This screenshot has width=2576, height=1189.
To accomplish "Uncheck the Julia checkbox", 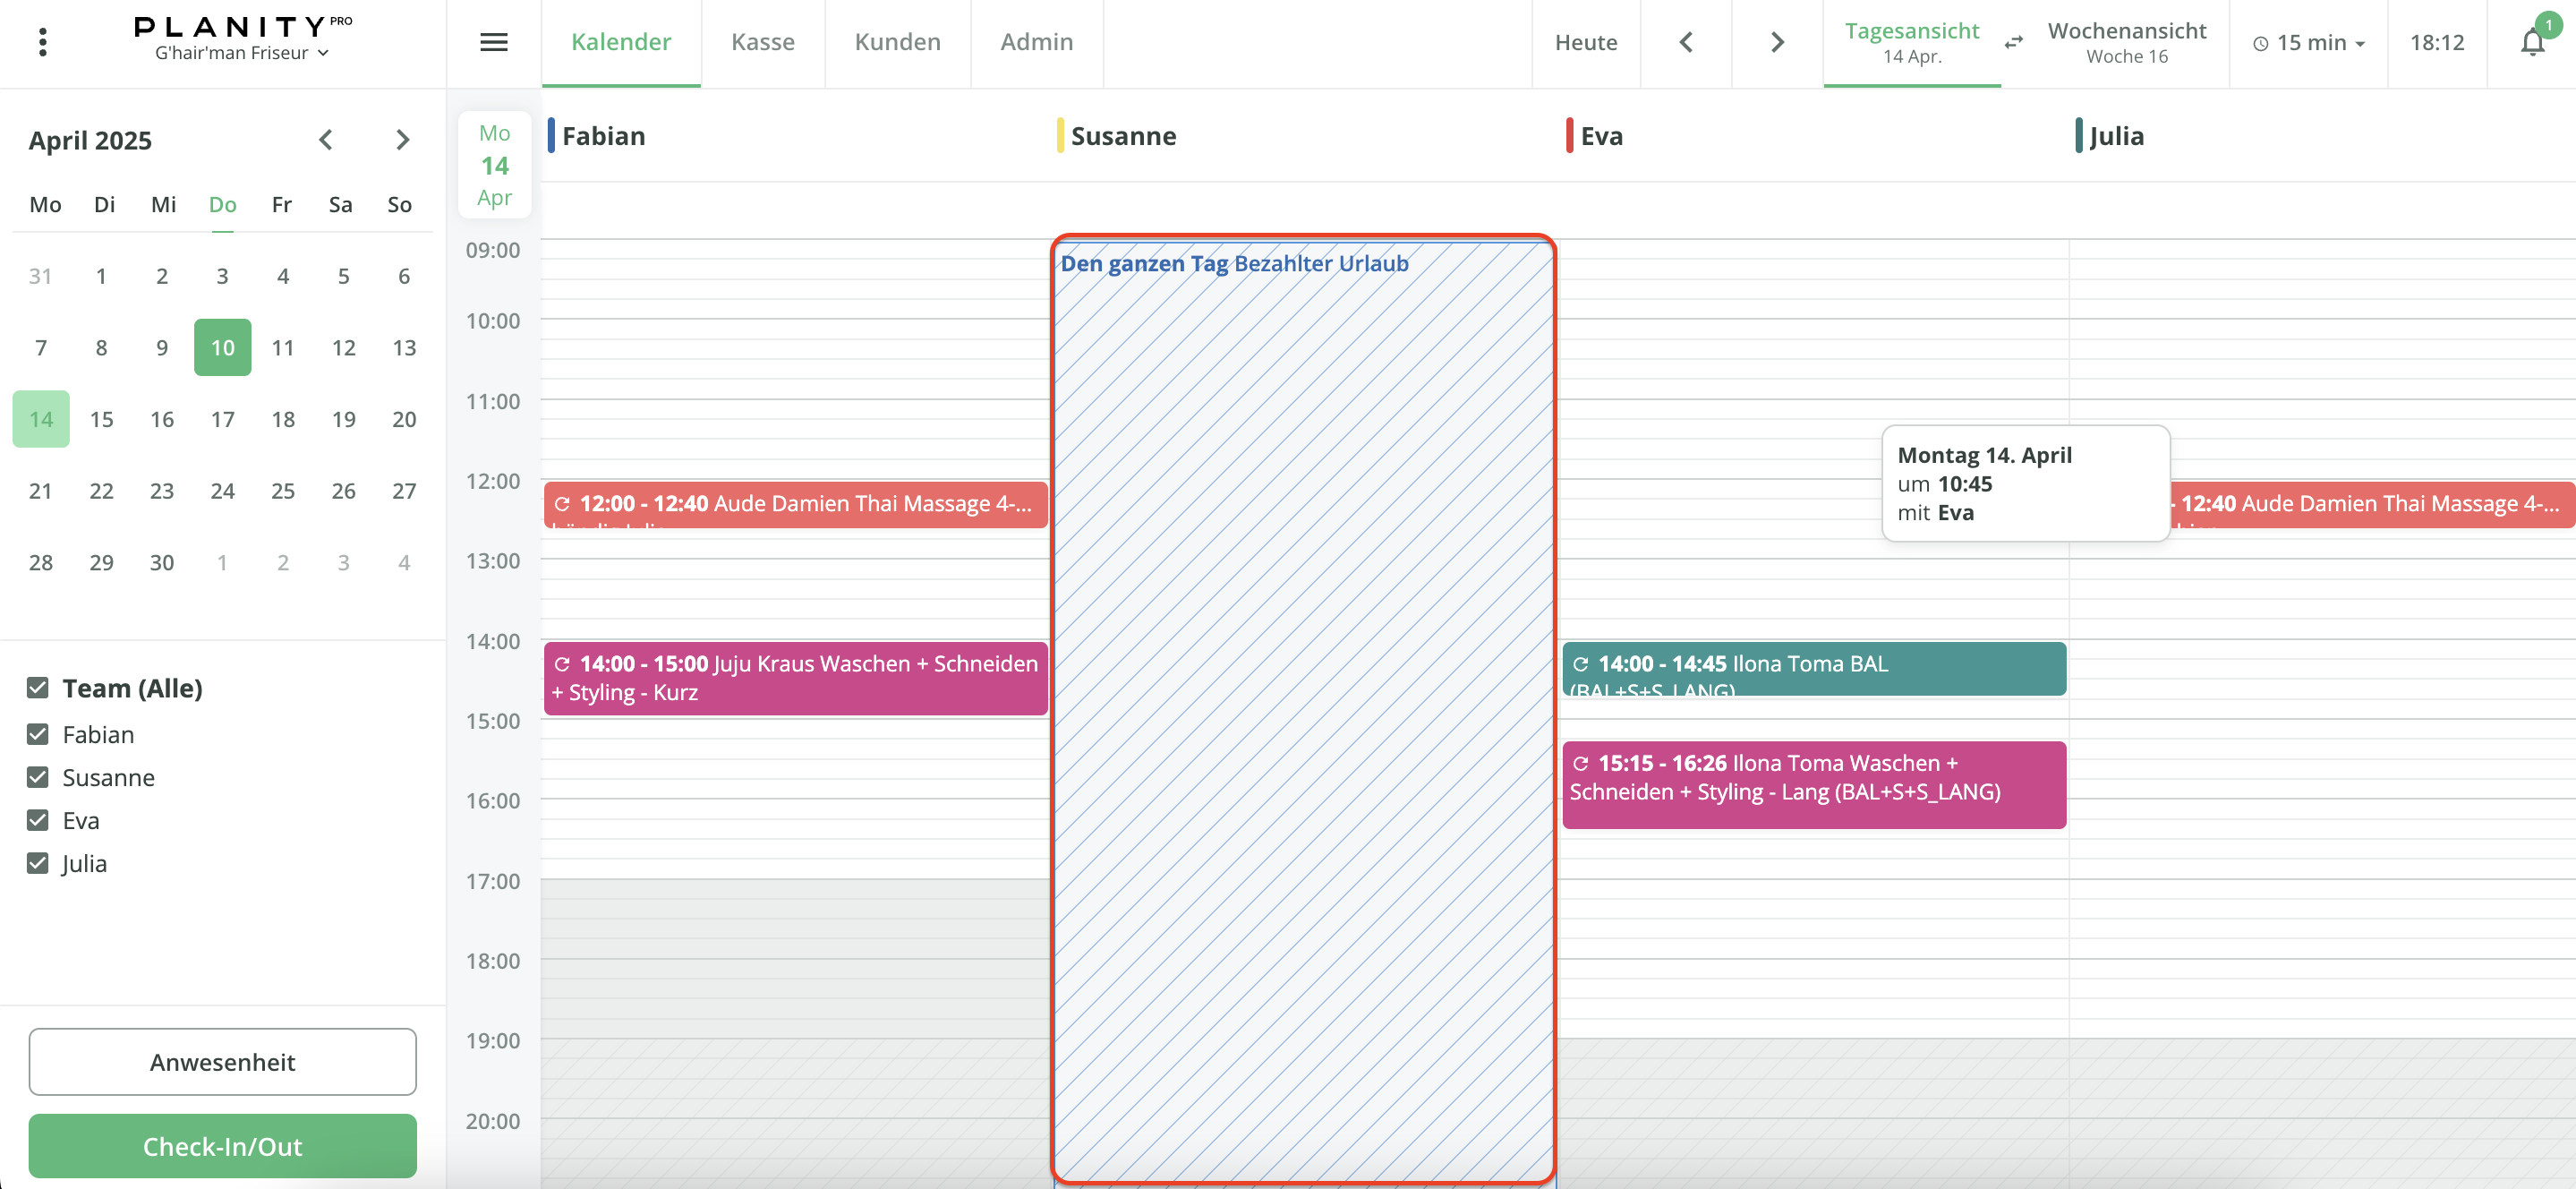I will pos(38,863).
